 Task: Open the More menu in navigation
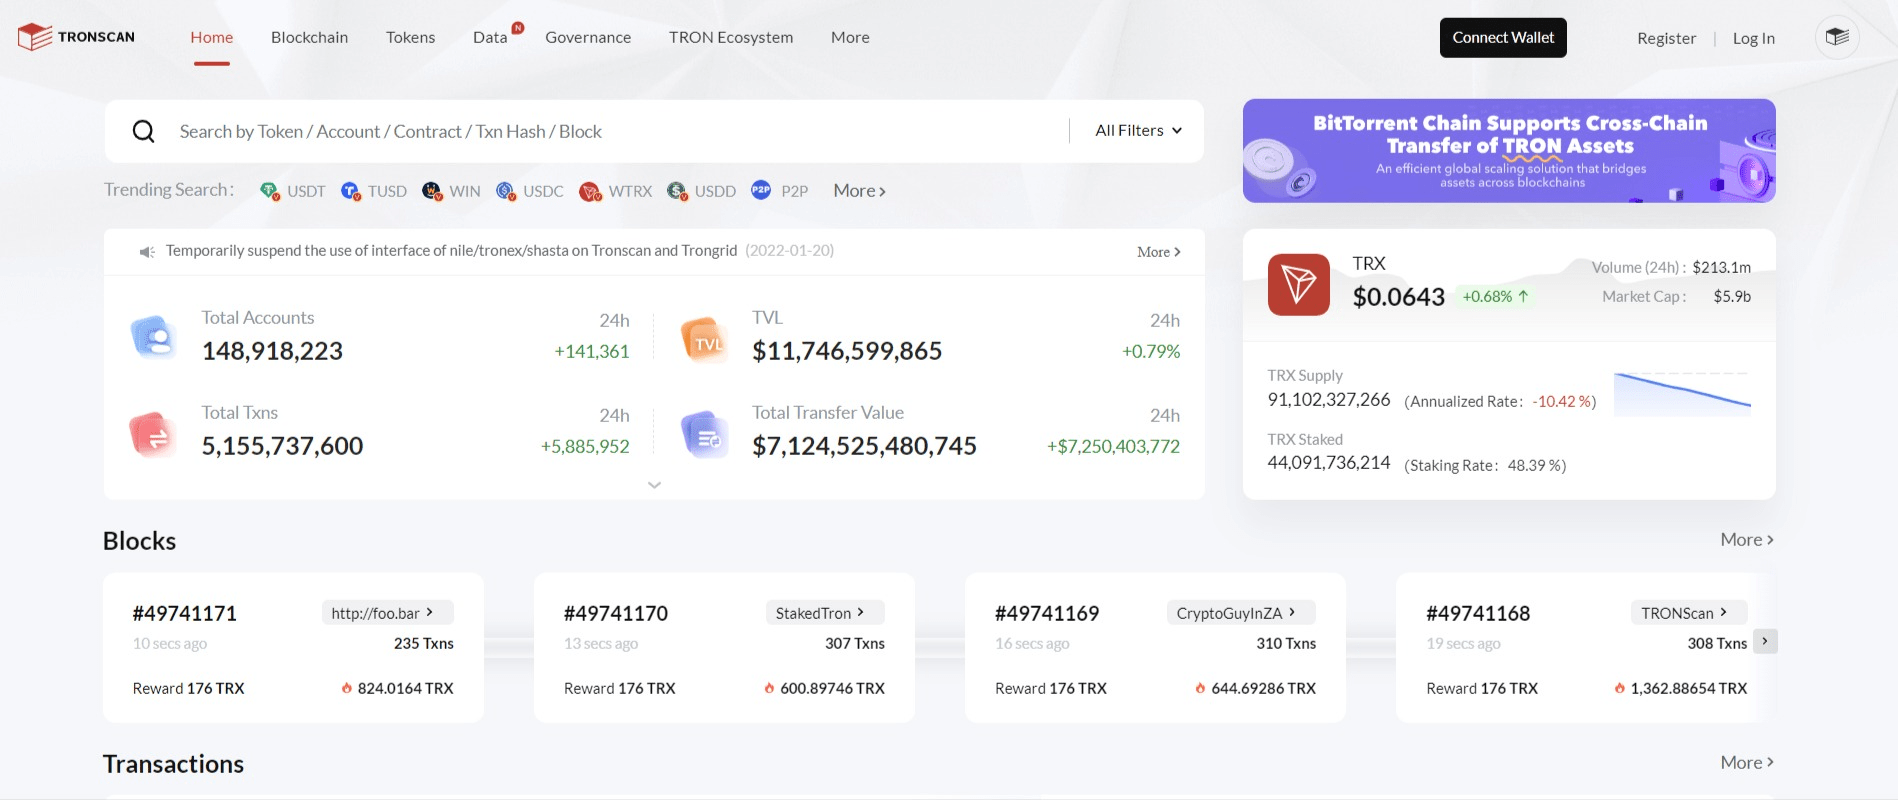(850, 37)
